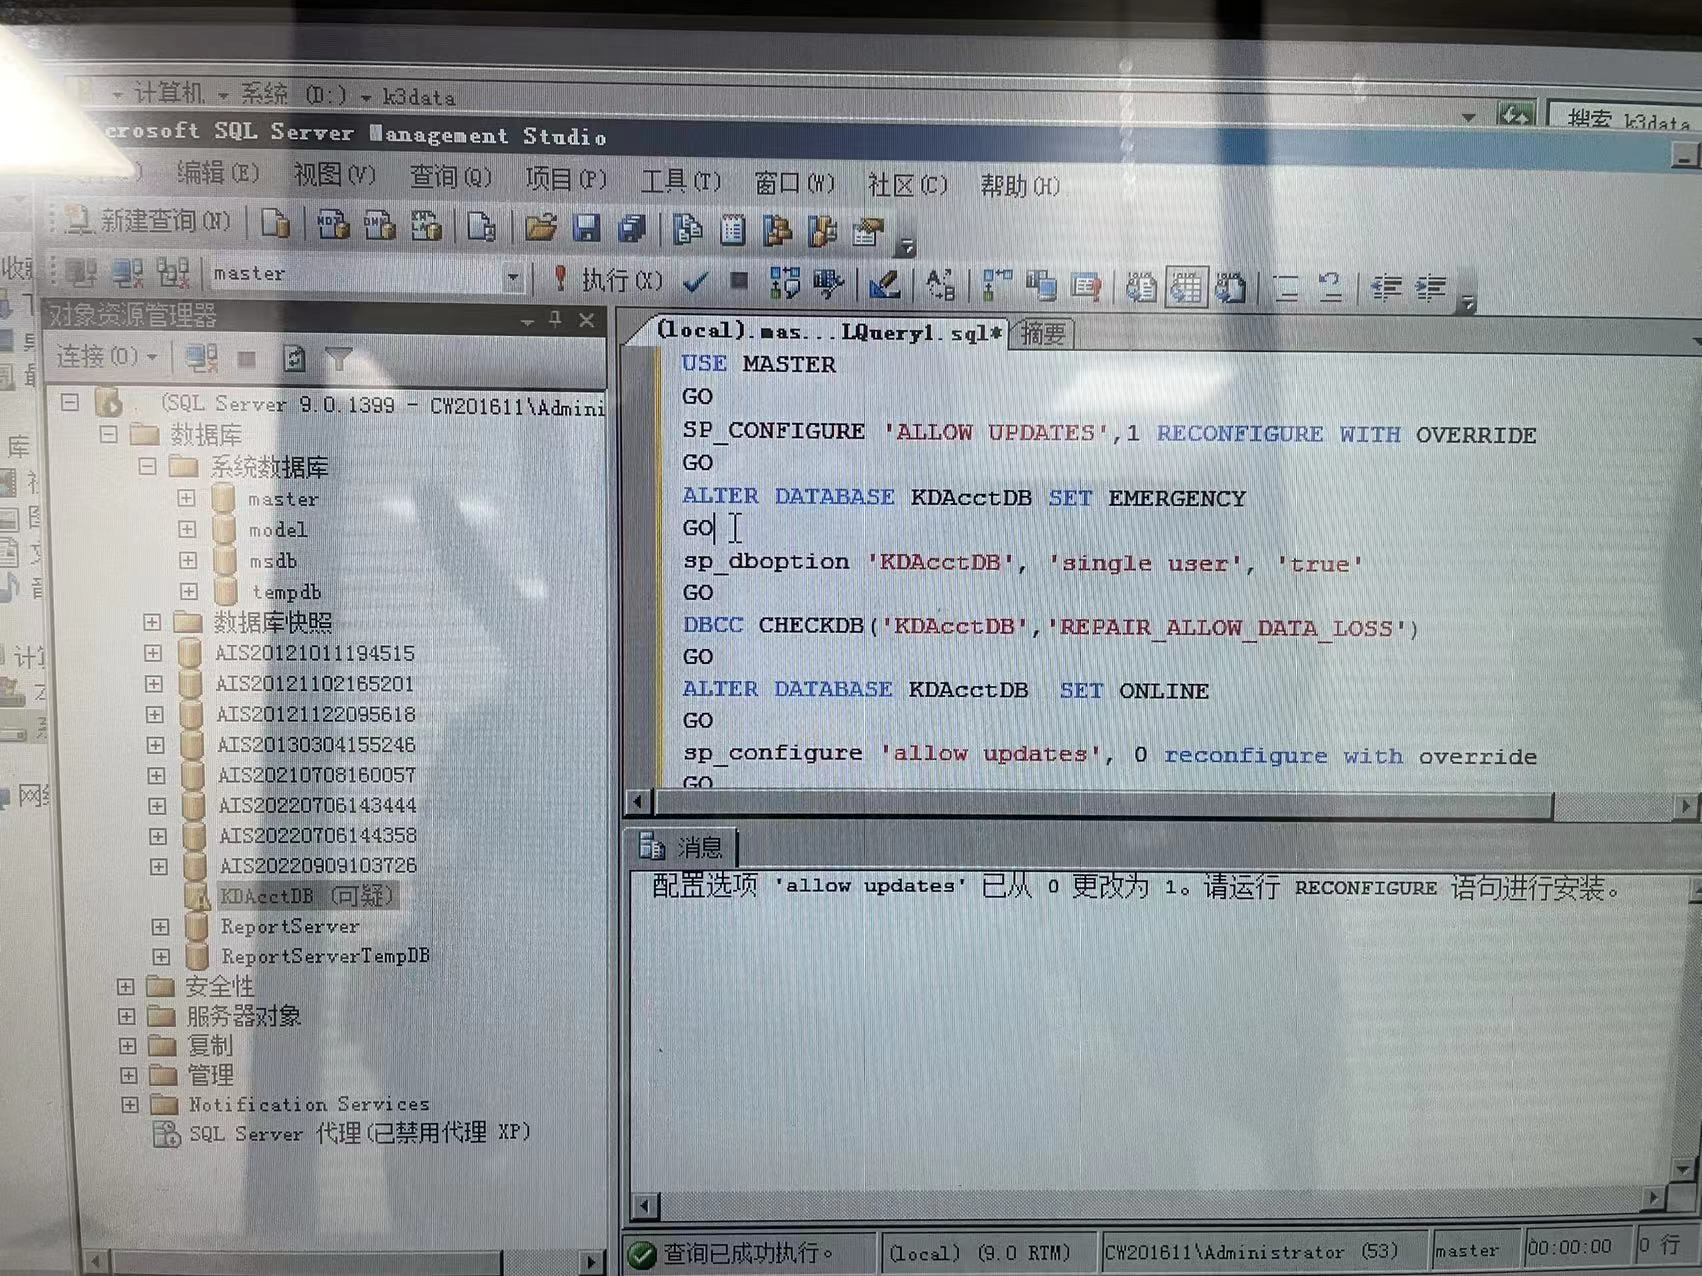1702x1276 pixels.
Task: Click the Comment out selected lines icon
Action: tap(1287, 289)
